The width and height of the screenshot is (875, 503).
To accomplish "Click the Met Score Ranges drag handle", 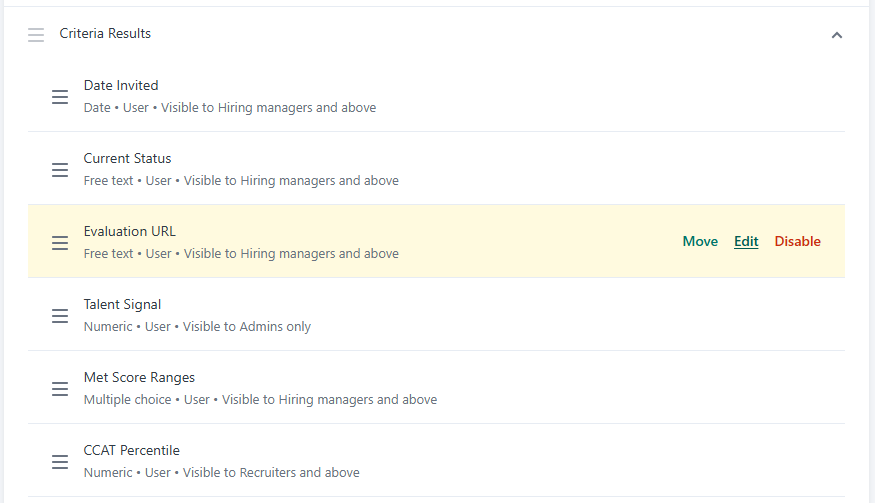I will click(x=60, y=389).
